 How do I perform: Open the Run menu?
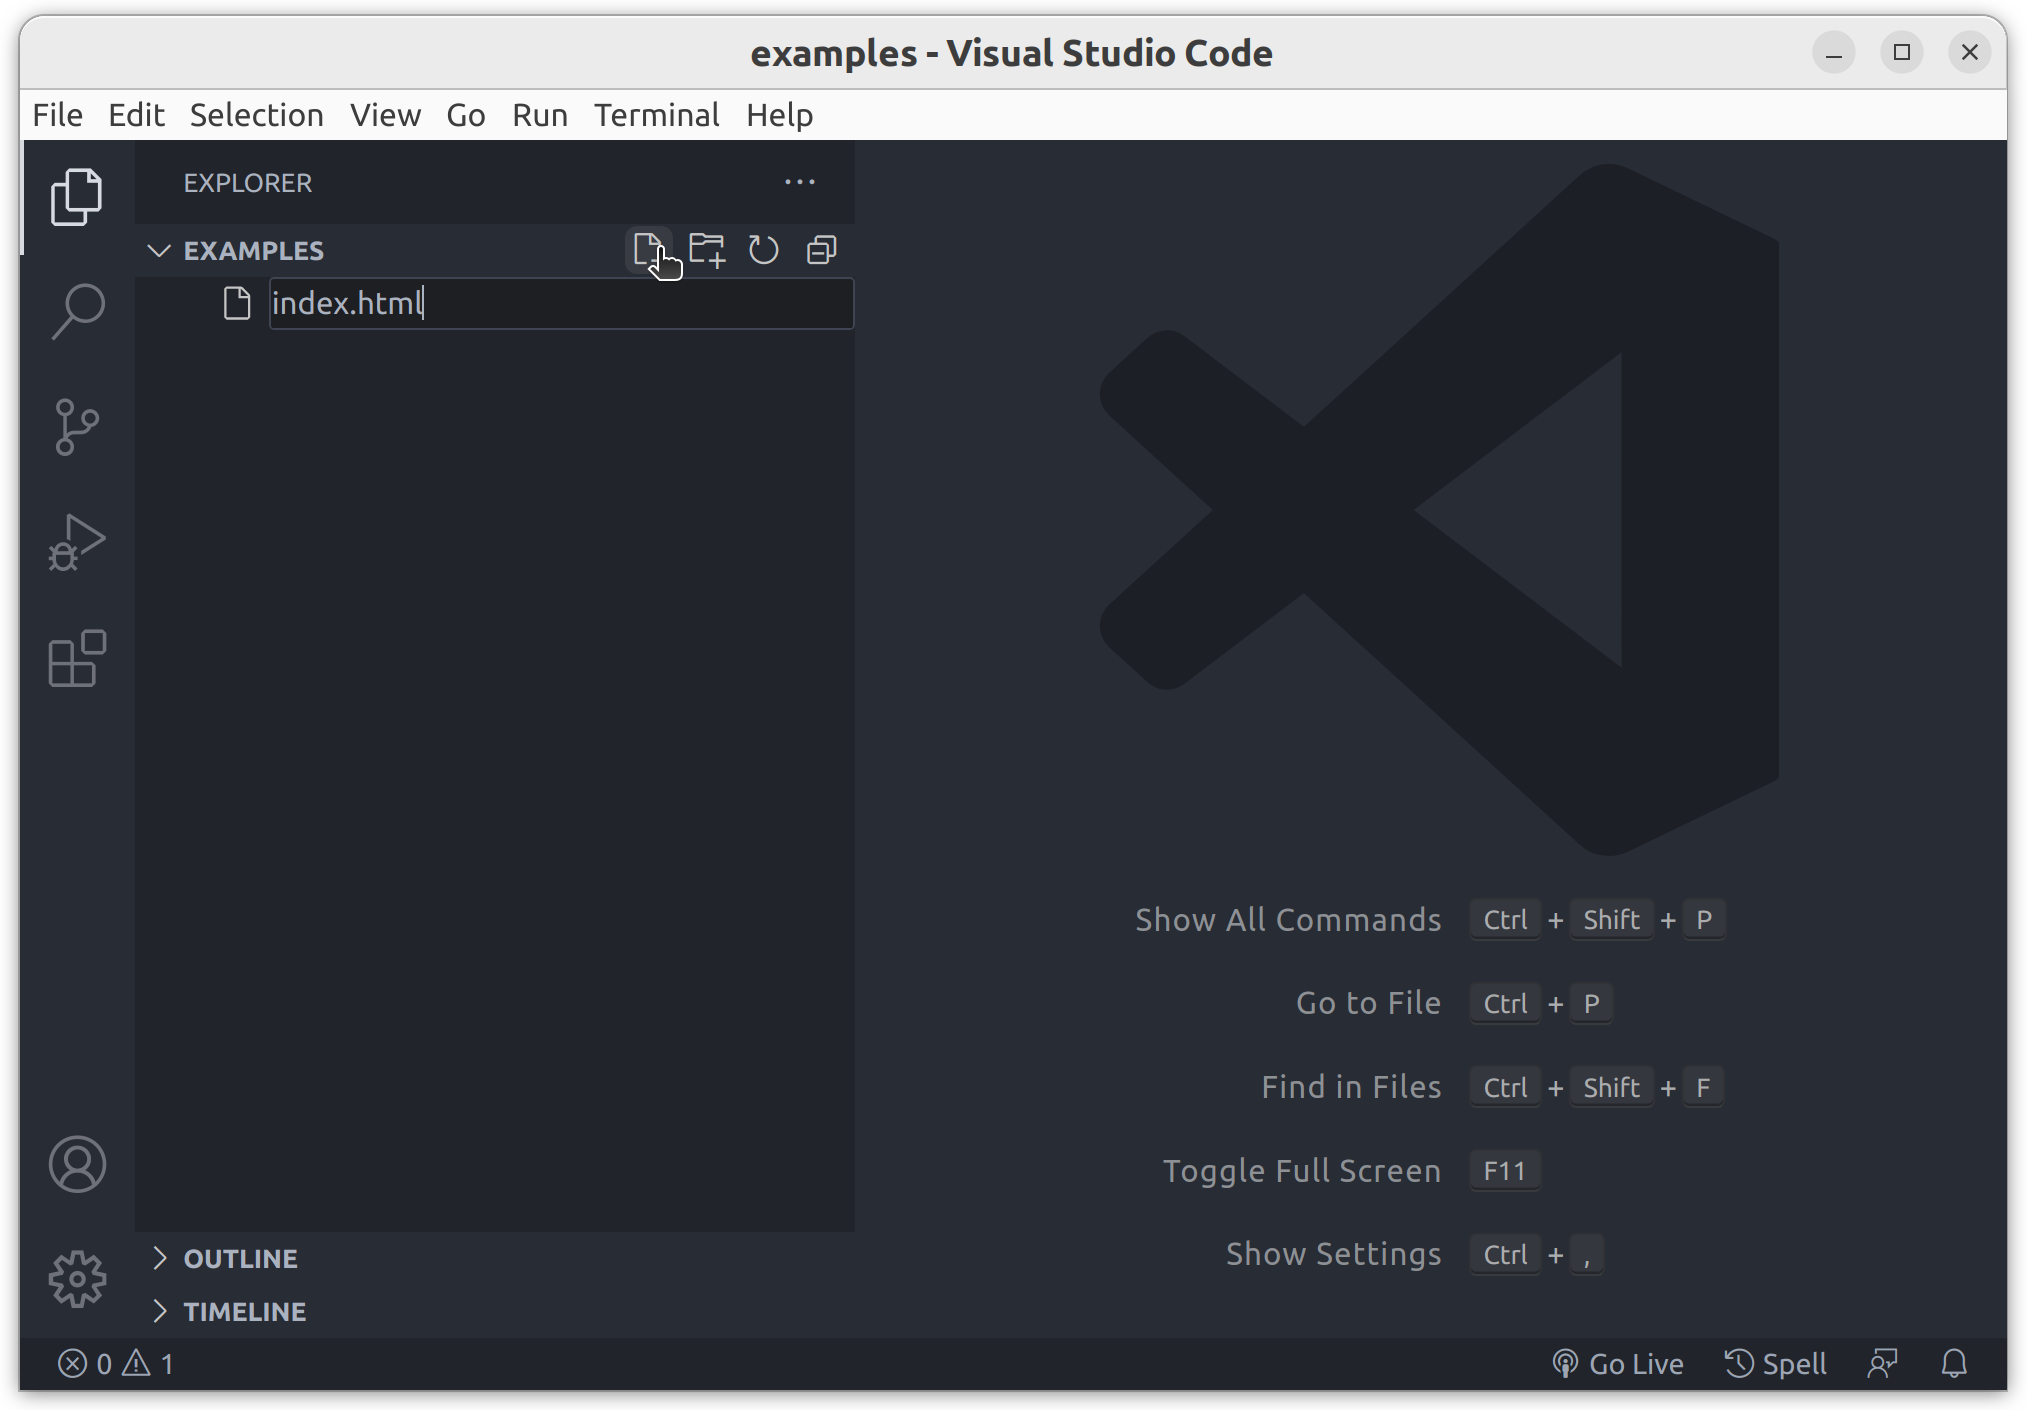540,115
